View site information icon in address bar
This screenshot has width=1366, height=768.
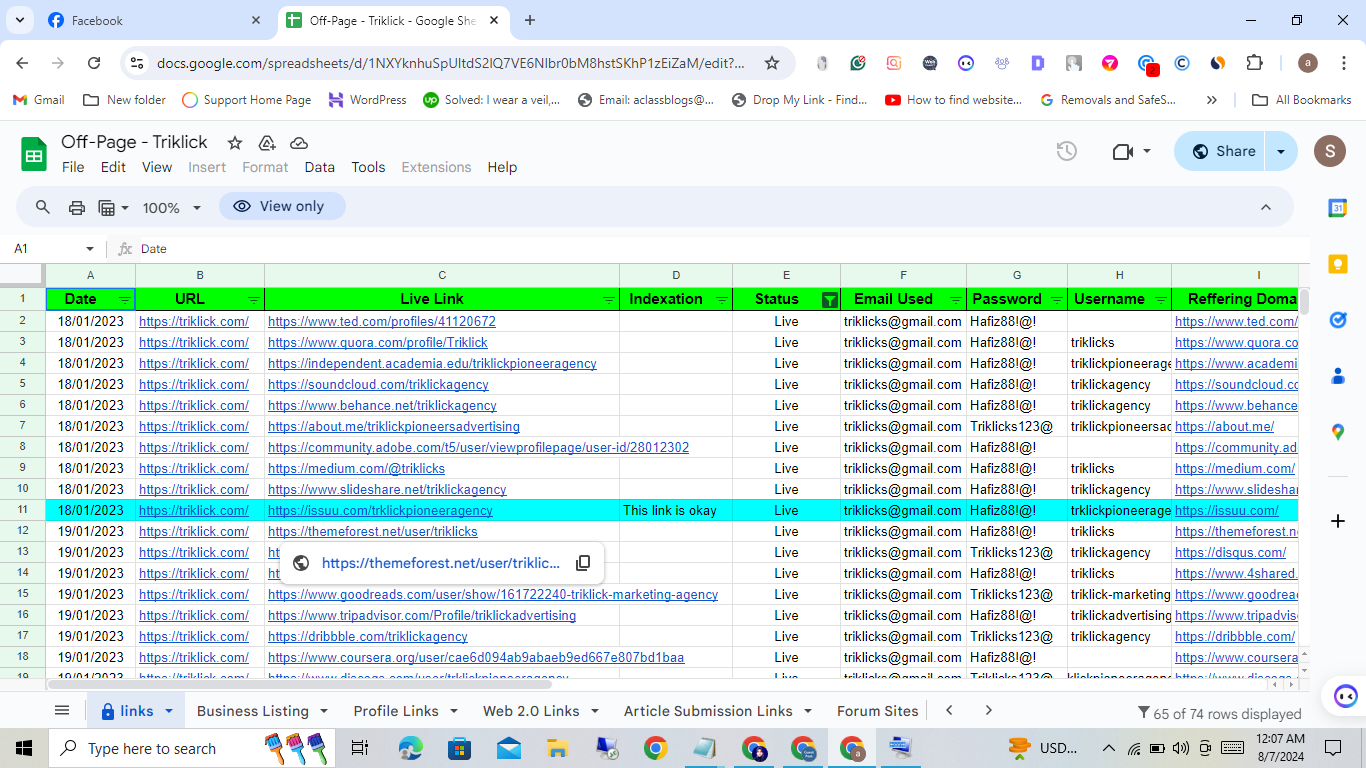click(138, 63)
